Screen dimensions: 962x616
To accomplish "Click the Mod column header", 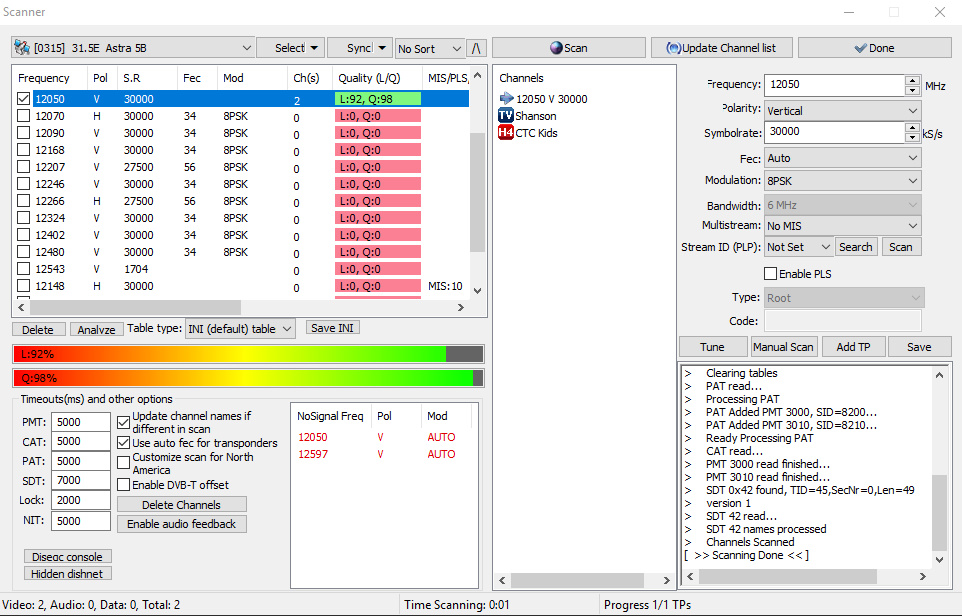I will [x=252, y=78].
